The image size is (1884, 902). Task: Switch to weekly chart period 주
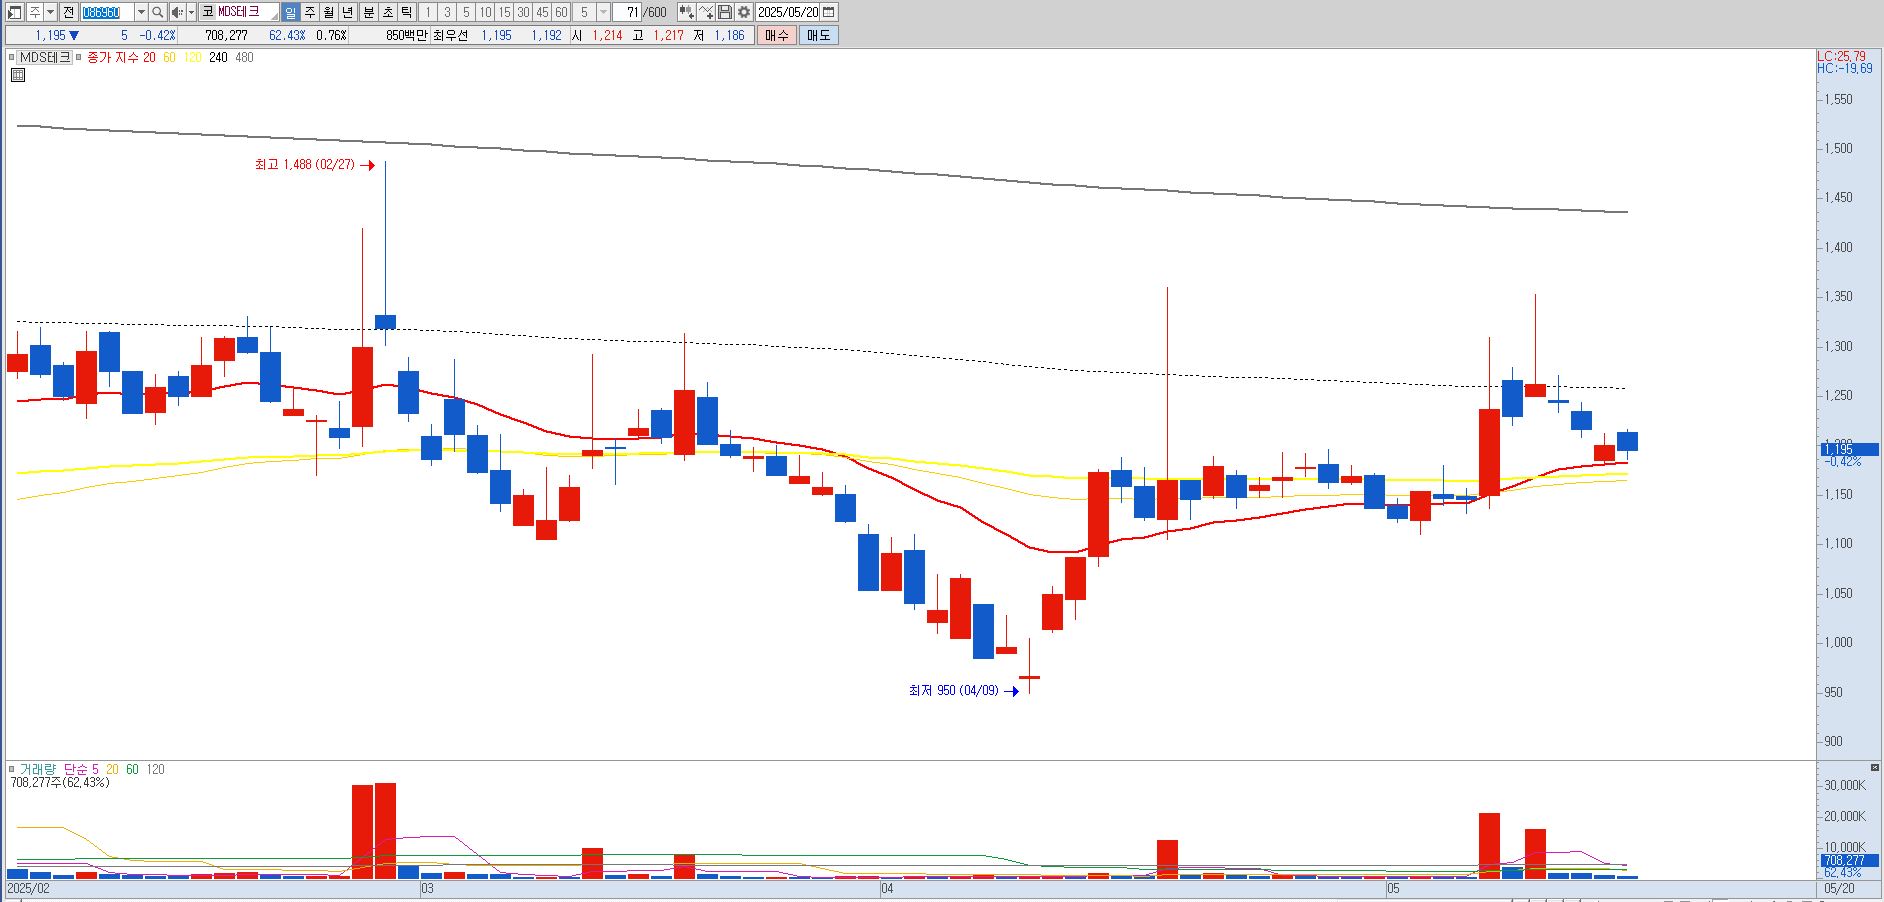pyautogui.click(x=310, y=12)
